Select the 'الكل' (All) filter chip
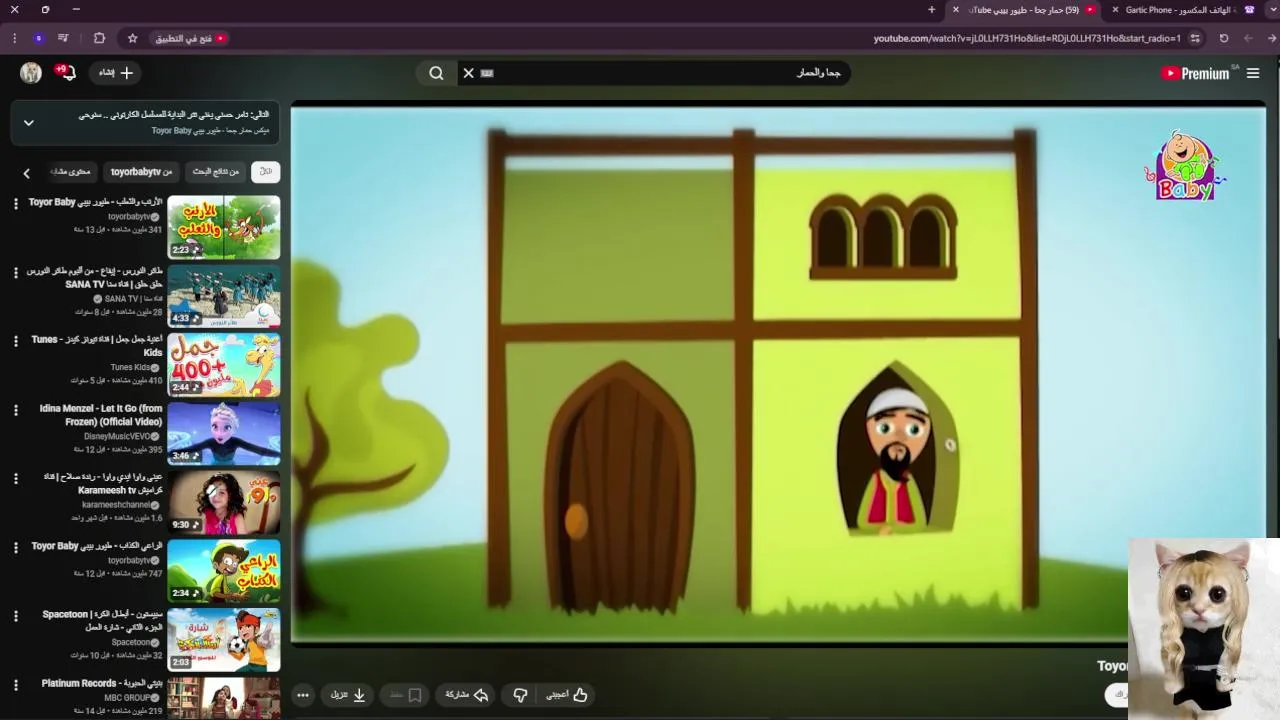This screenshot has height=720, width=1280. pos(266,172)
